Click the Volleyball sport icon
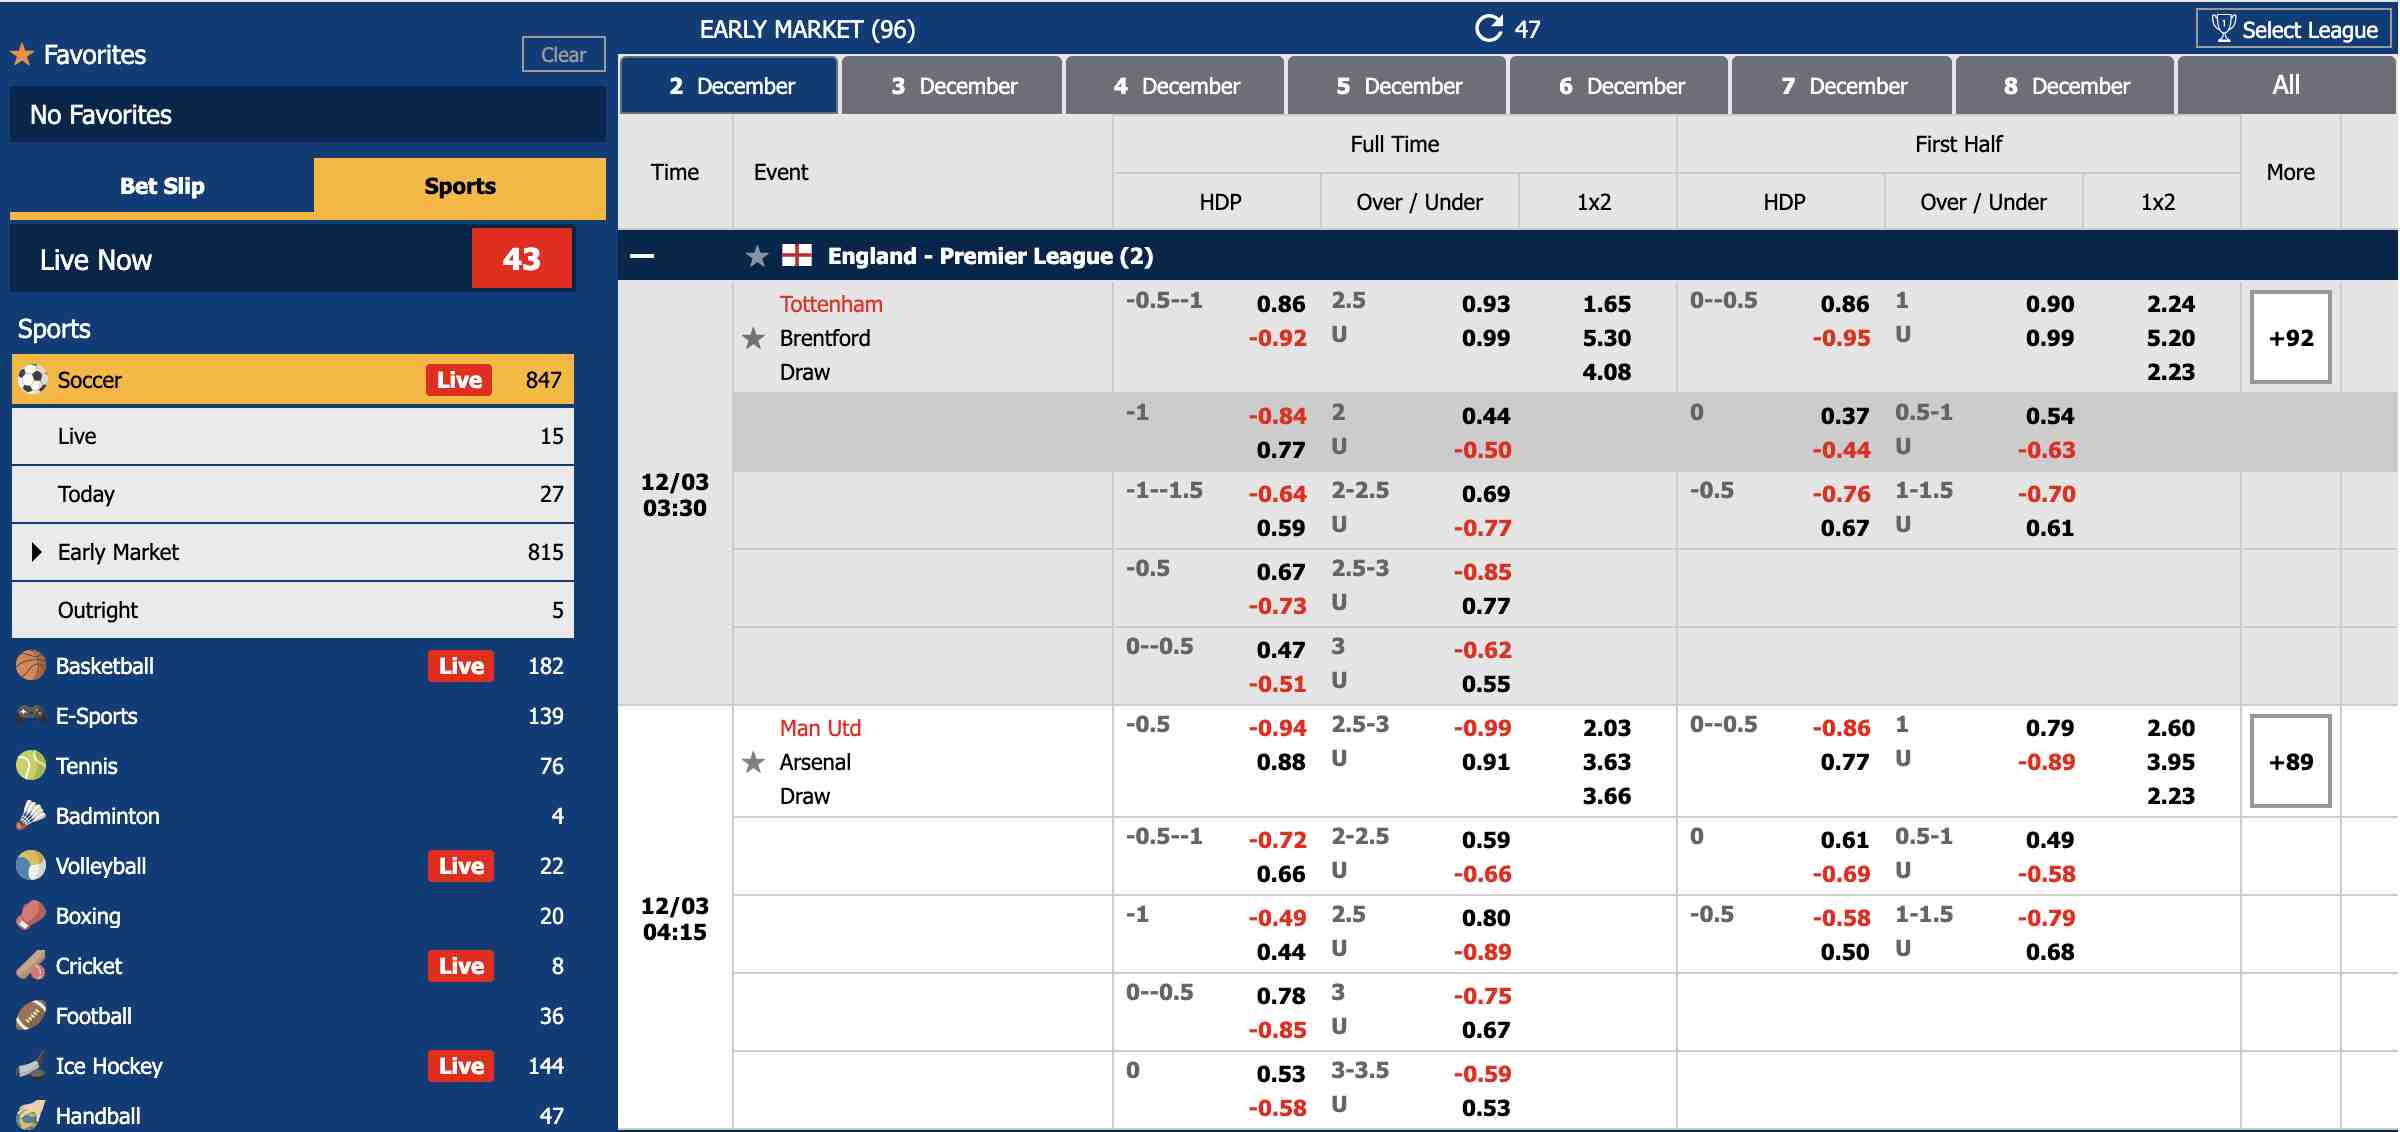Viewport: 2400px width, 1132px height. 31,865
